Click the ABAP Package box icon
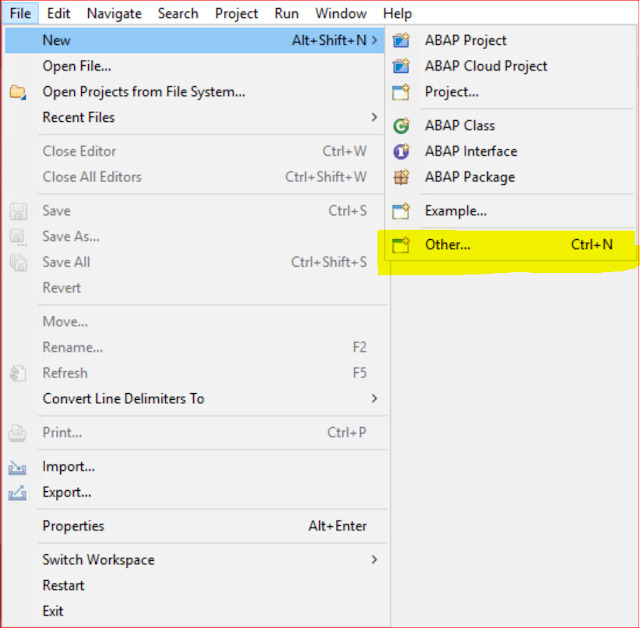Screen dimensions: 640x628 tap(401, 177)
